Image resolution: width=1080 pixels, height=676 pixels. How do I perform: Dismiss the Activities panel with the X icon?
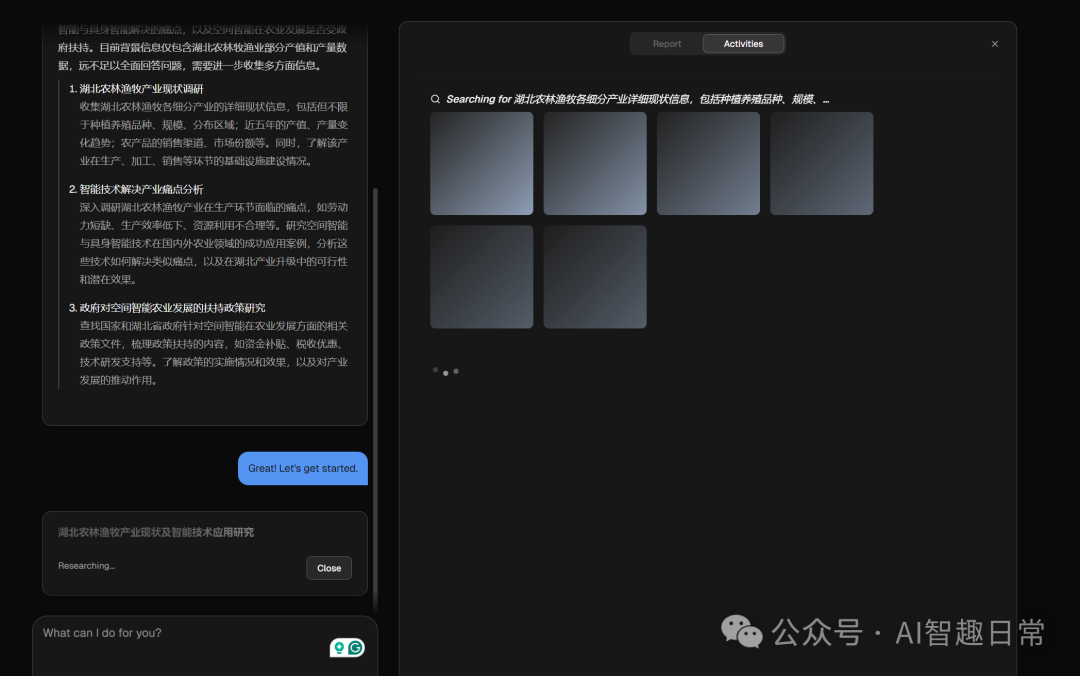pos(994,44)
